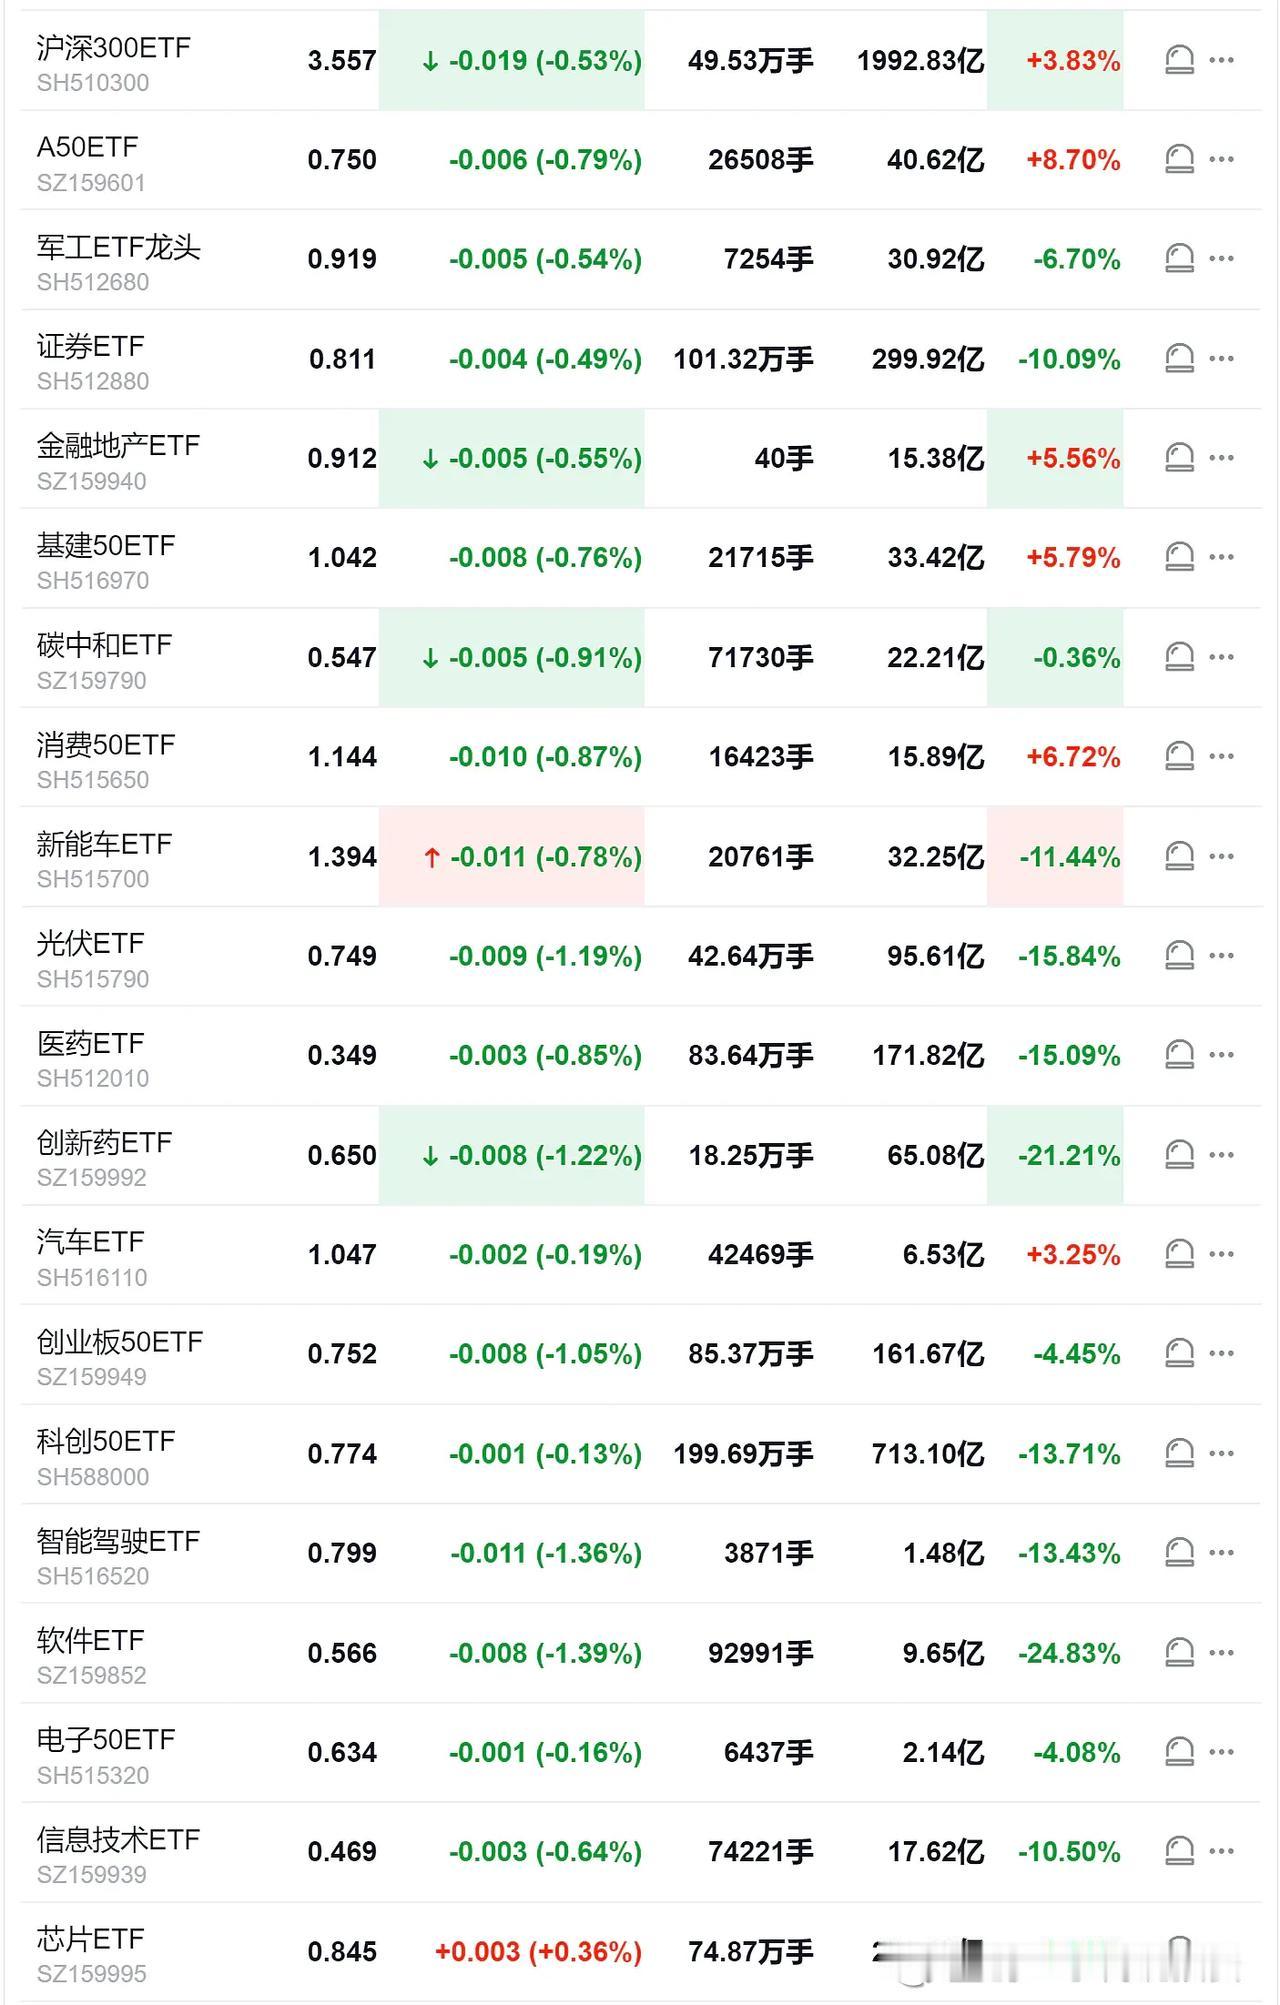Screen dimensions: 1280x2005
Task: Open more options for 新能车ETF row
Action: [x=1221, y=856]
